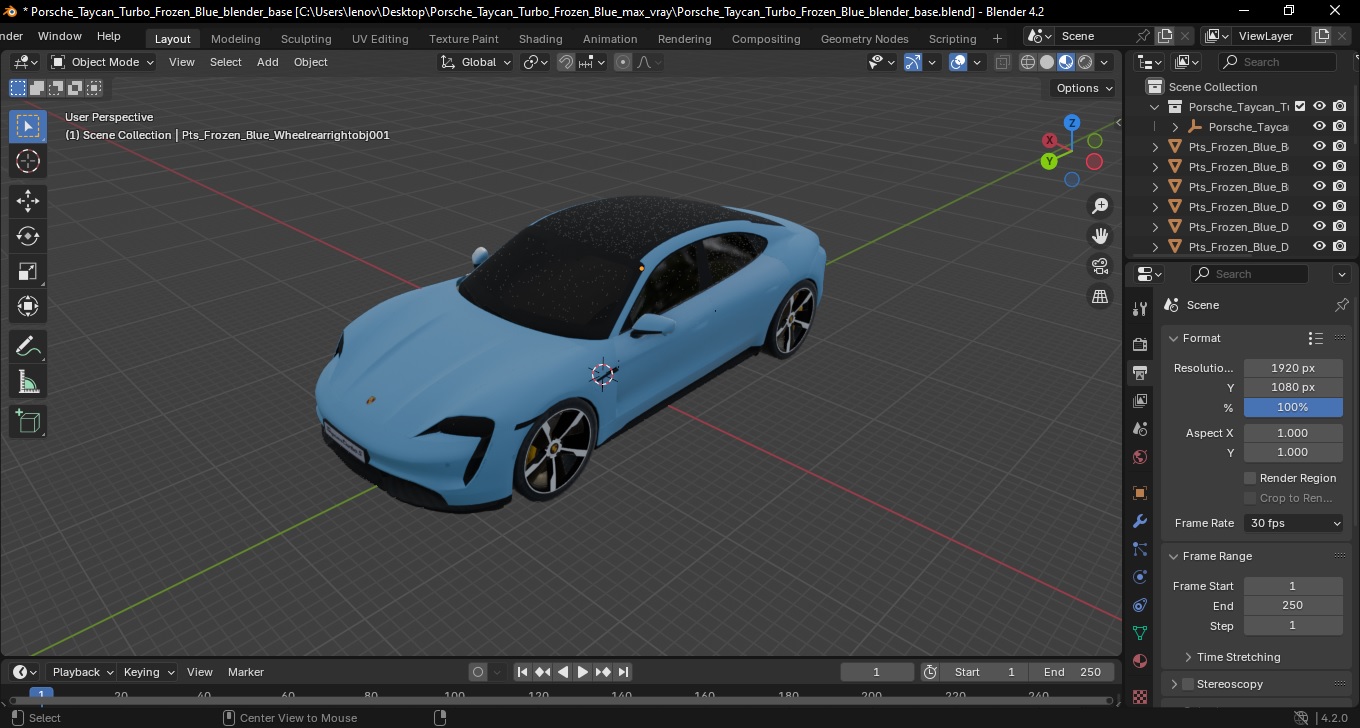
Task: Switch to the Sculpting workspace tab
Action: point(306,39)
